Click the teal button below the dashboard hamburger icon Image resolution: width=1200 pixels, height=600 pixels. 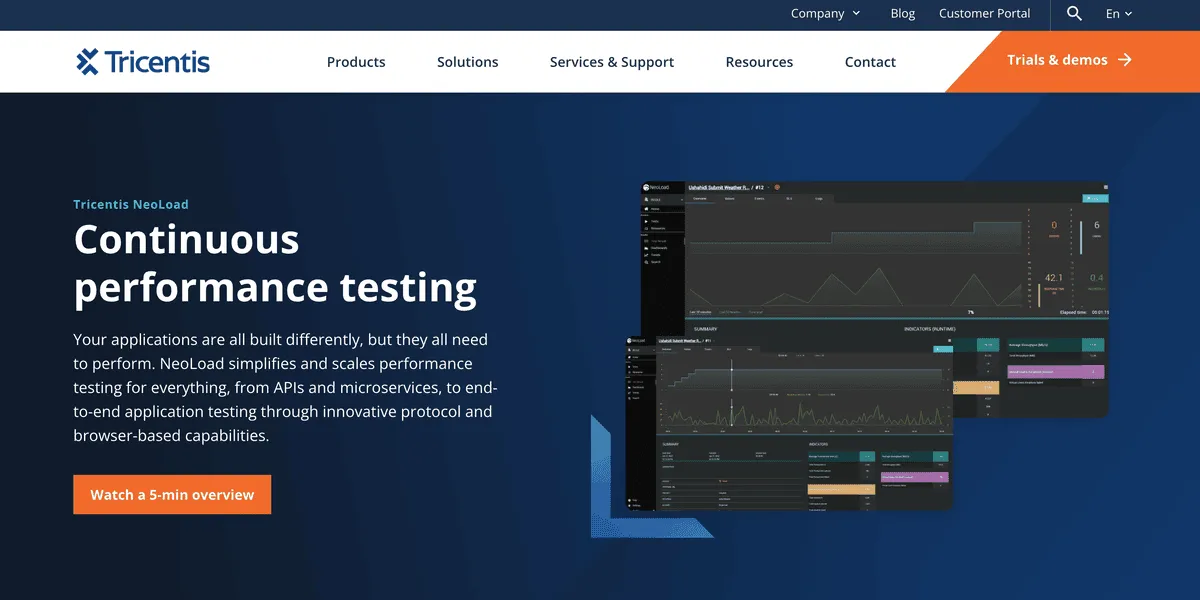pyautogui.click(x=1095, y=199)
